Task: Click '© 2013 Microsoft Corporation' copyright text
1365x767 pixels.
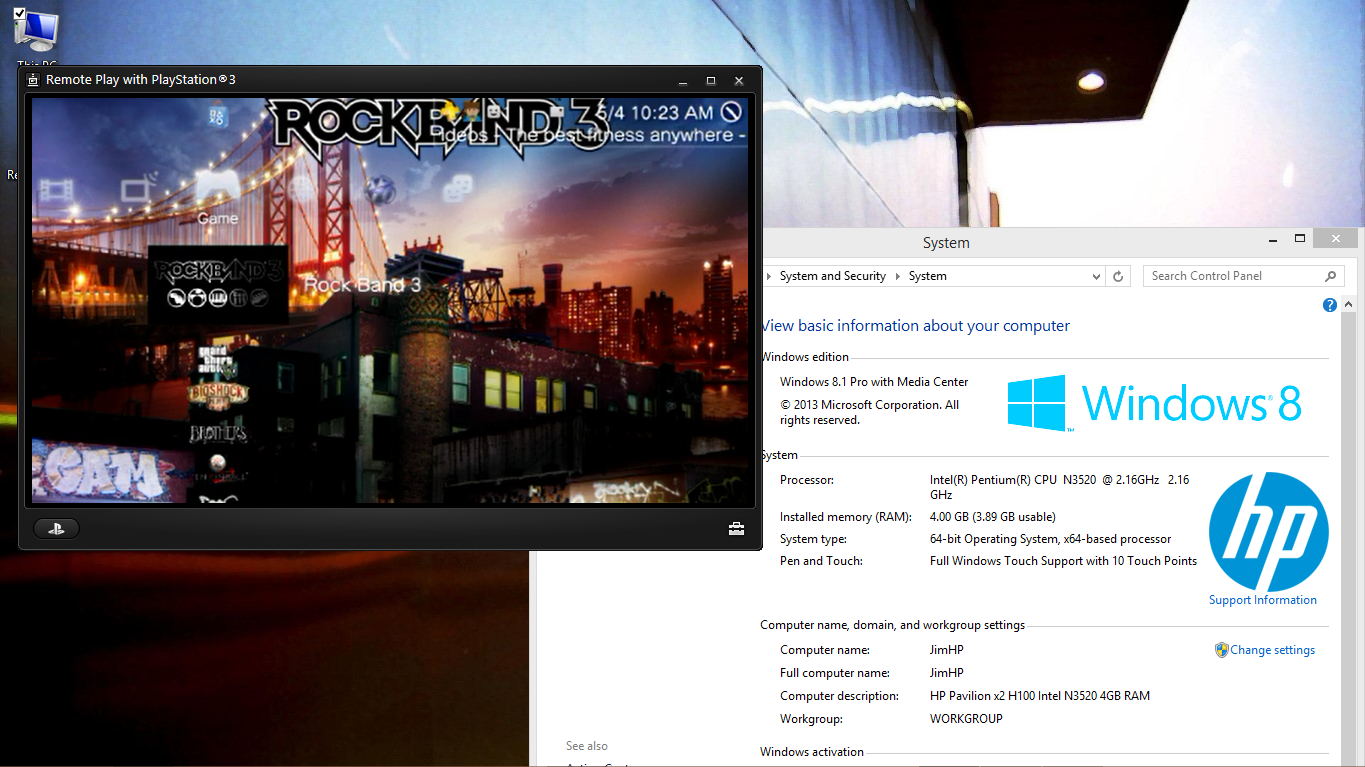Action: [x=870, y=412]
